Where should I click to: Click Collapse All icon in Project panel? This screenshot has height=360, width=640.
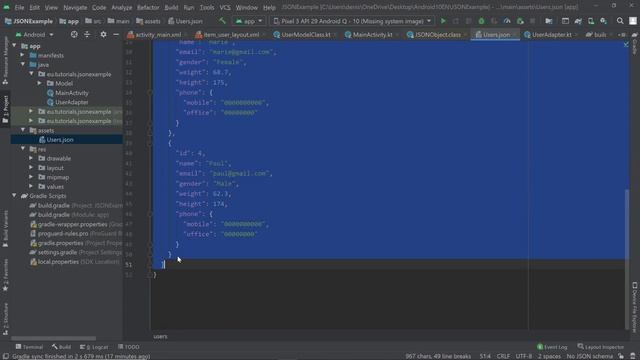pyautogui.click(x=87, y=35)
